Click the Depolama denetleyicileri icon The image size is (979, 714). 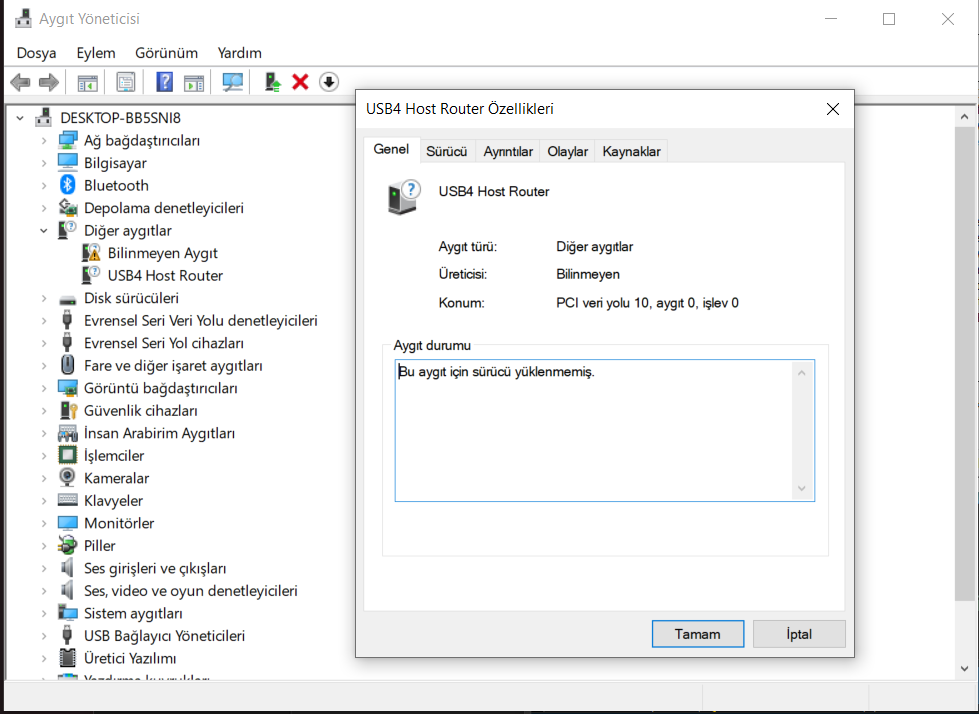tap(67, 208)
